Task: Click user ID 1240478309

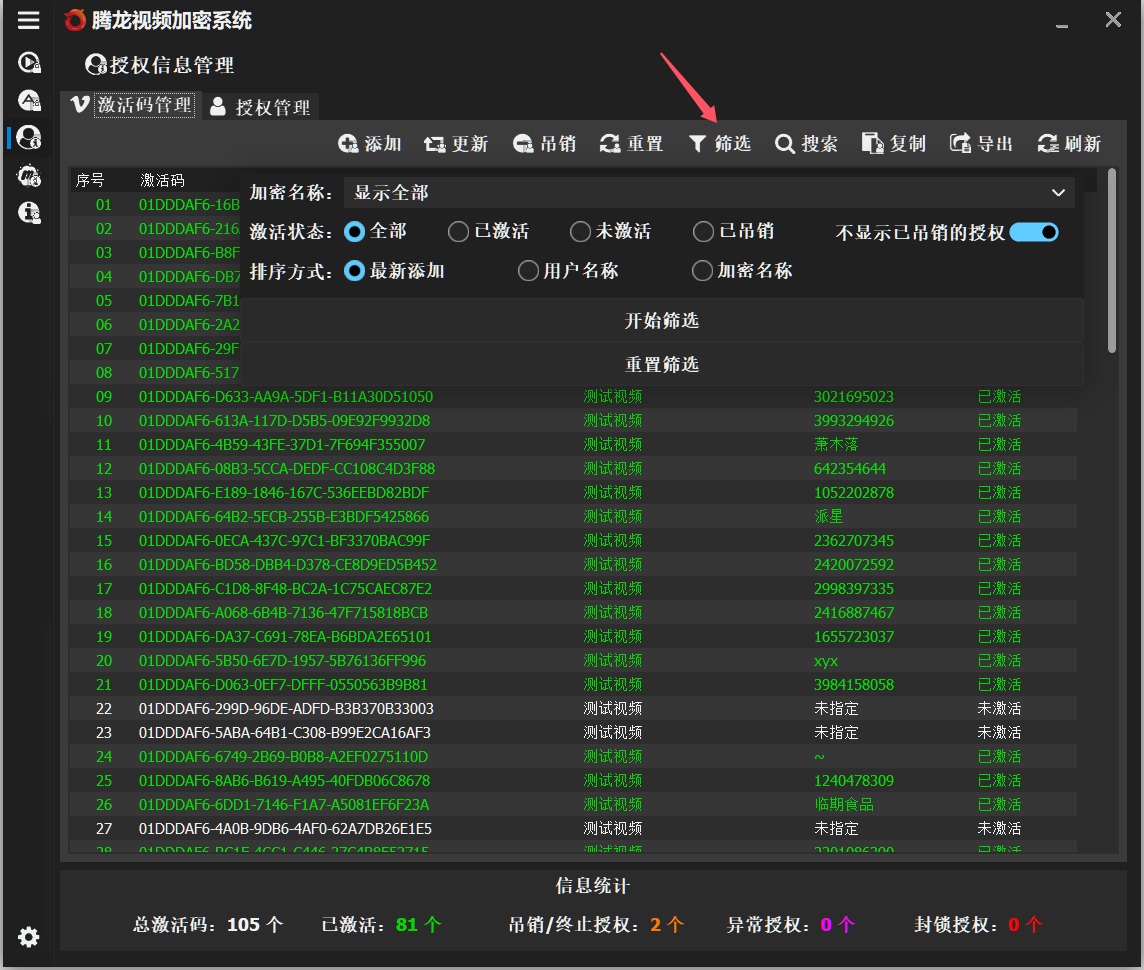Action: [x=854, y=780]
